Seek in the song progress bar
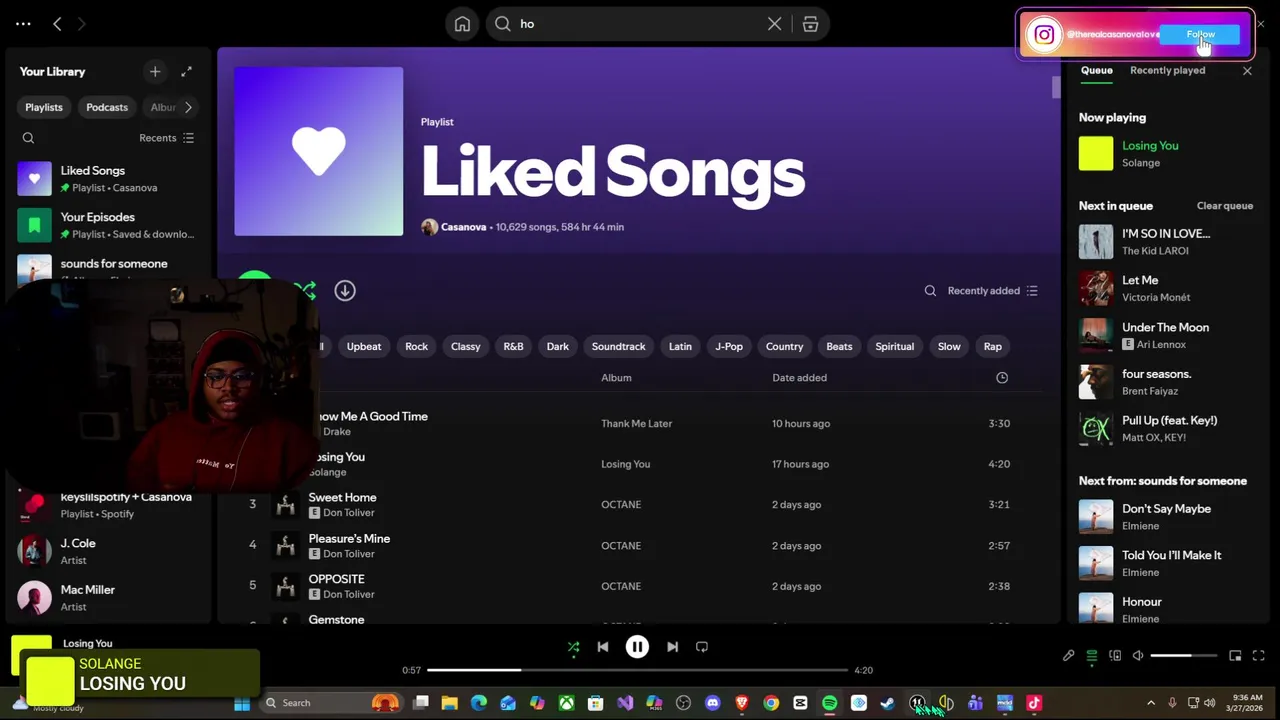Image resolution: width=1280 pixels, height=720 pixels. click(637, 670)
